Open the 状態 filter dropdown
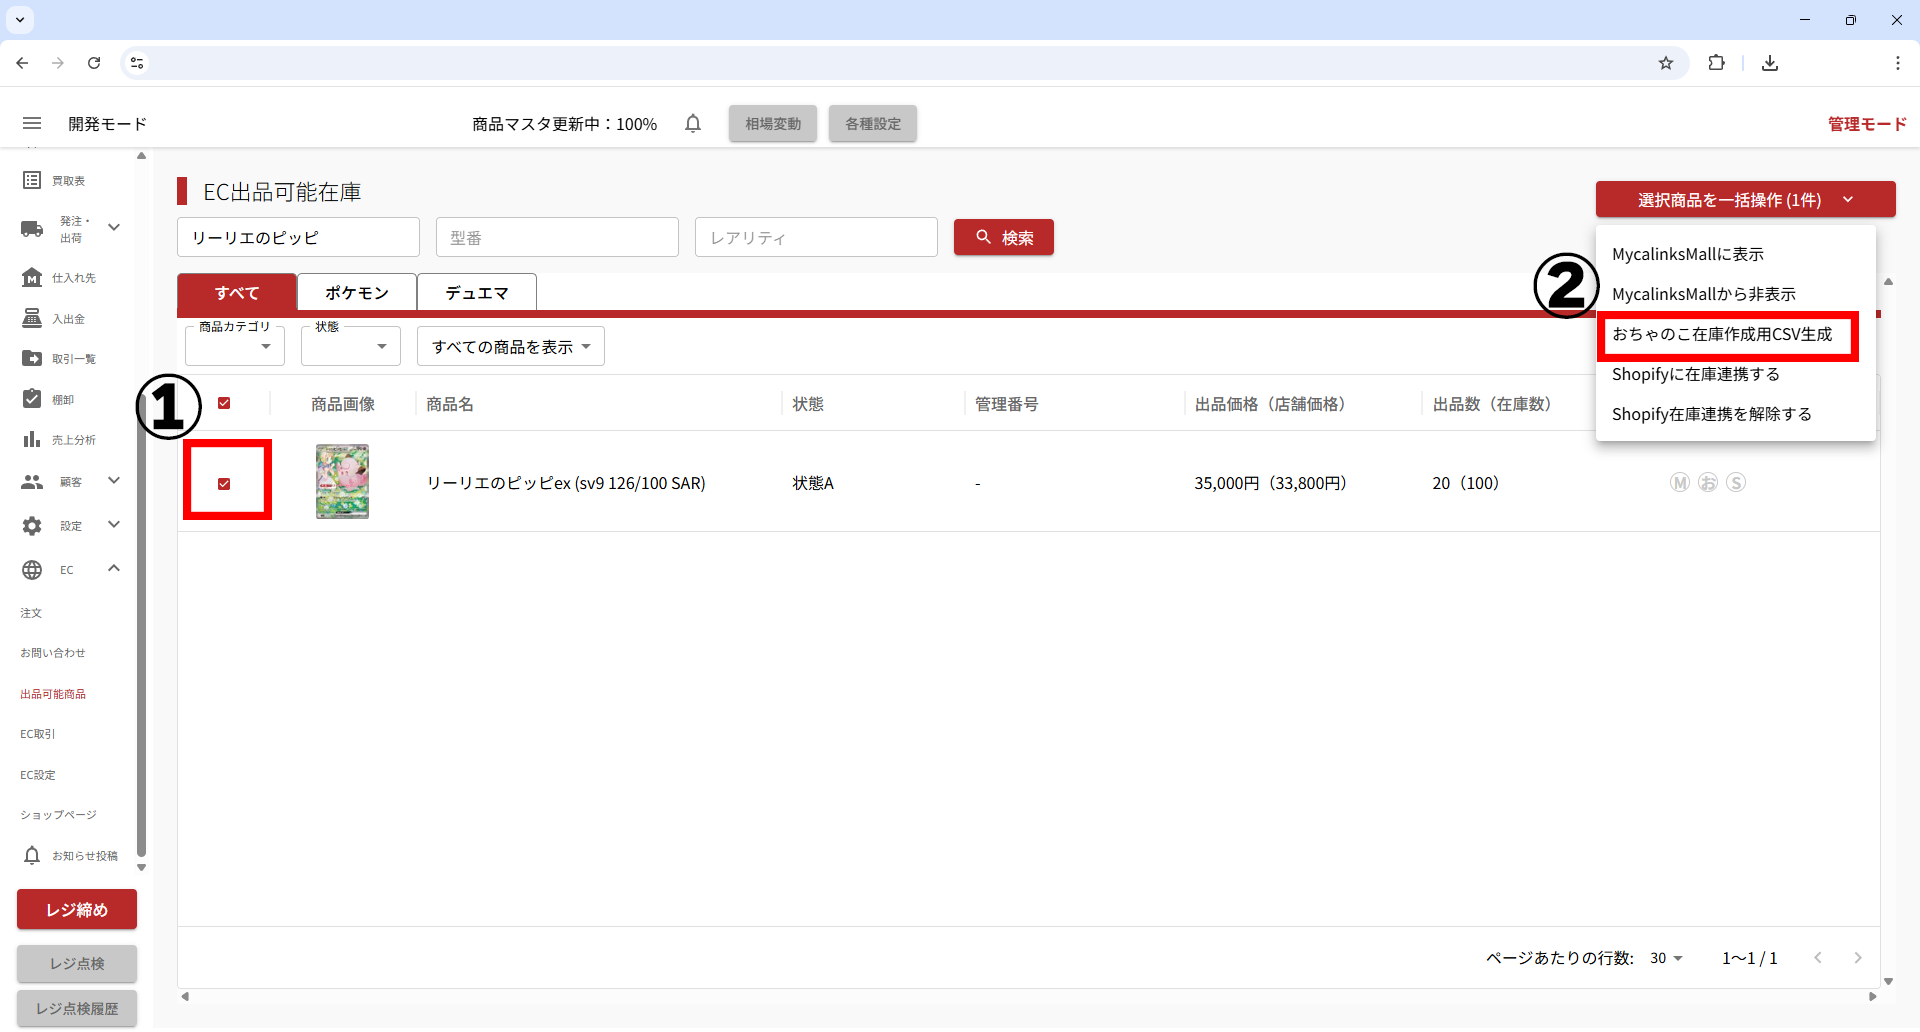Image resolution: width=1920 pixels, height=1032 pixels. 350,347
